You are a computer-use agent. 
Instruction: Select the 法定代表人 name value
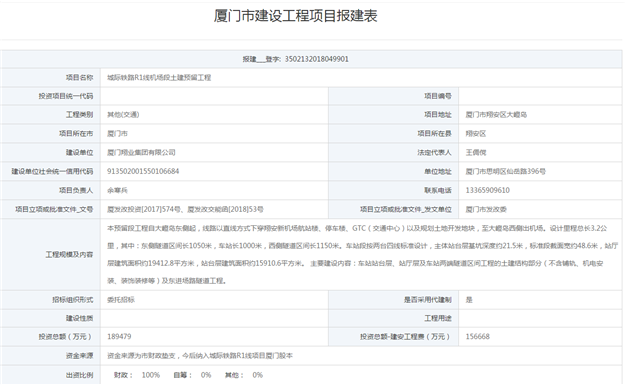pos(476,152)
